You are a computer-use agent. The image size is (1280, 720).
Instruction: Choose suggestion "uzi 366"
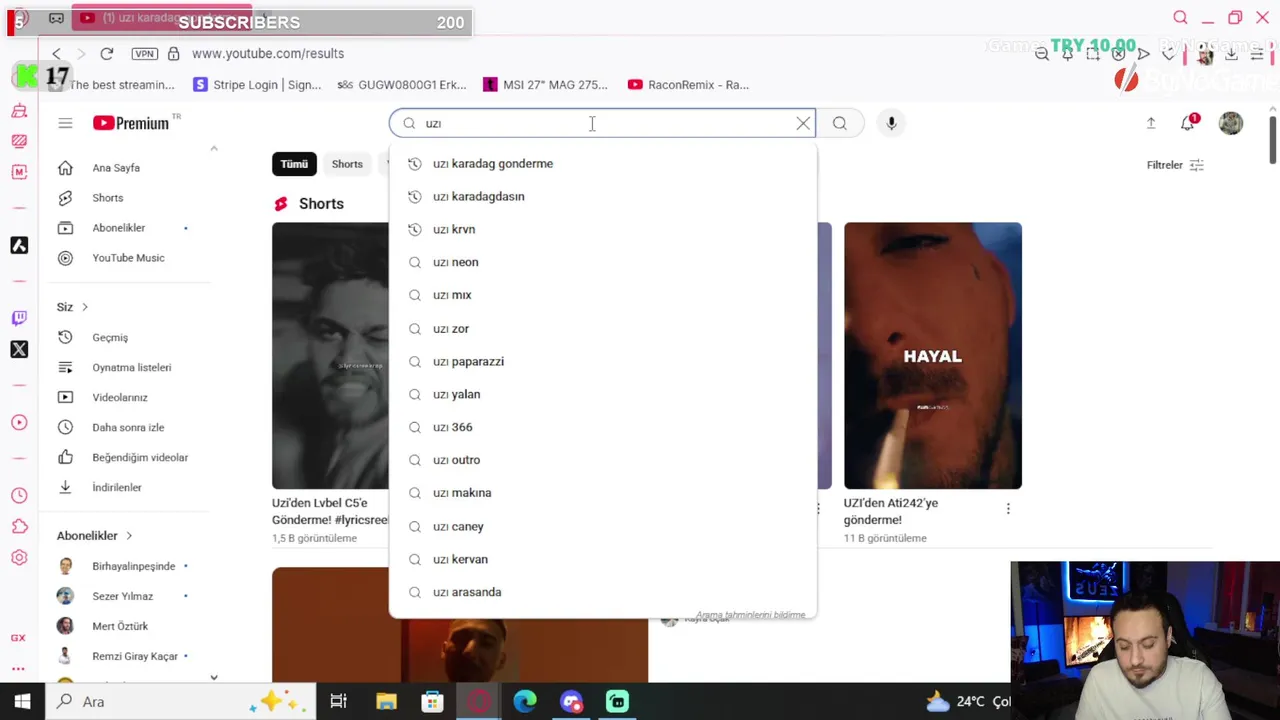click(603, 427)
